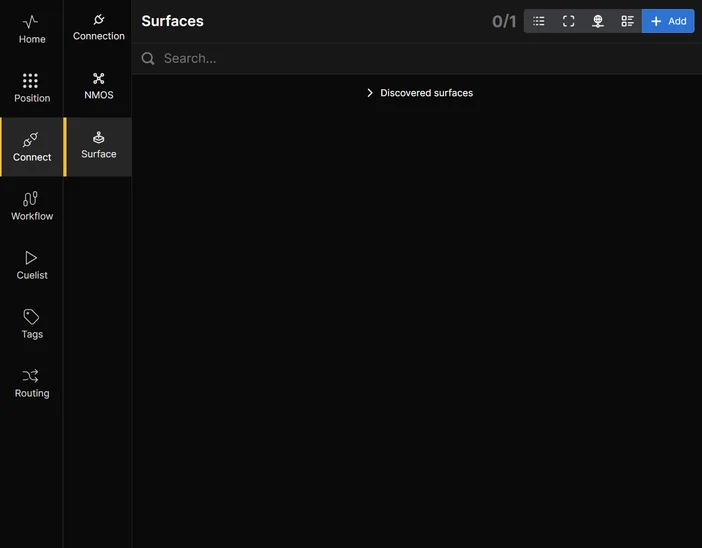Select the Surface sub-tab
702x548 pixels.
click(x=98, y=145)
